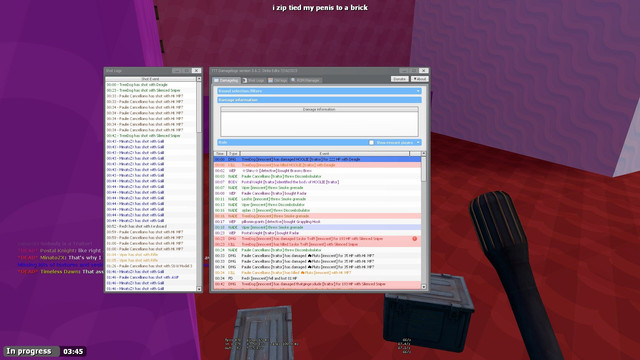The width and height of the screenshot is (640, 360).
Task: Switch to the Shot Logs tab
Action: 253,80
